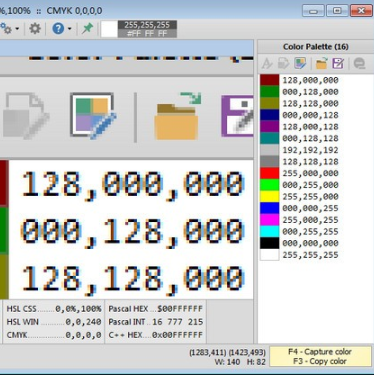374x375 pixels.
Task: Click the palette edit icon with blue pencil
Action: (300, 63)
